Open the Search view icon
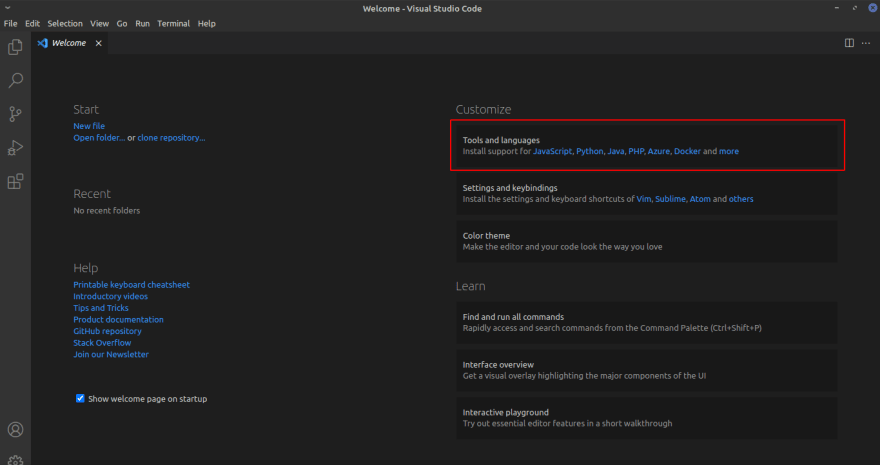Image resolution: width=880 pixels, height=465 pixels. [x=15, y=80]
